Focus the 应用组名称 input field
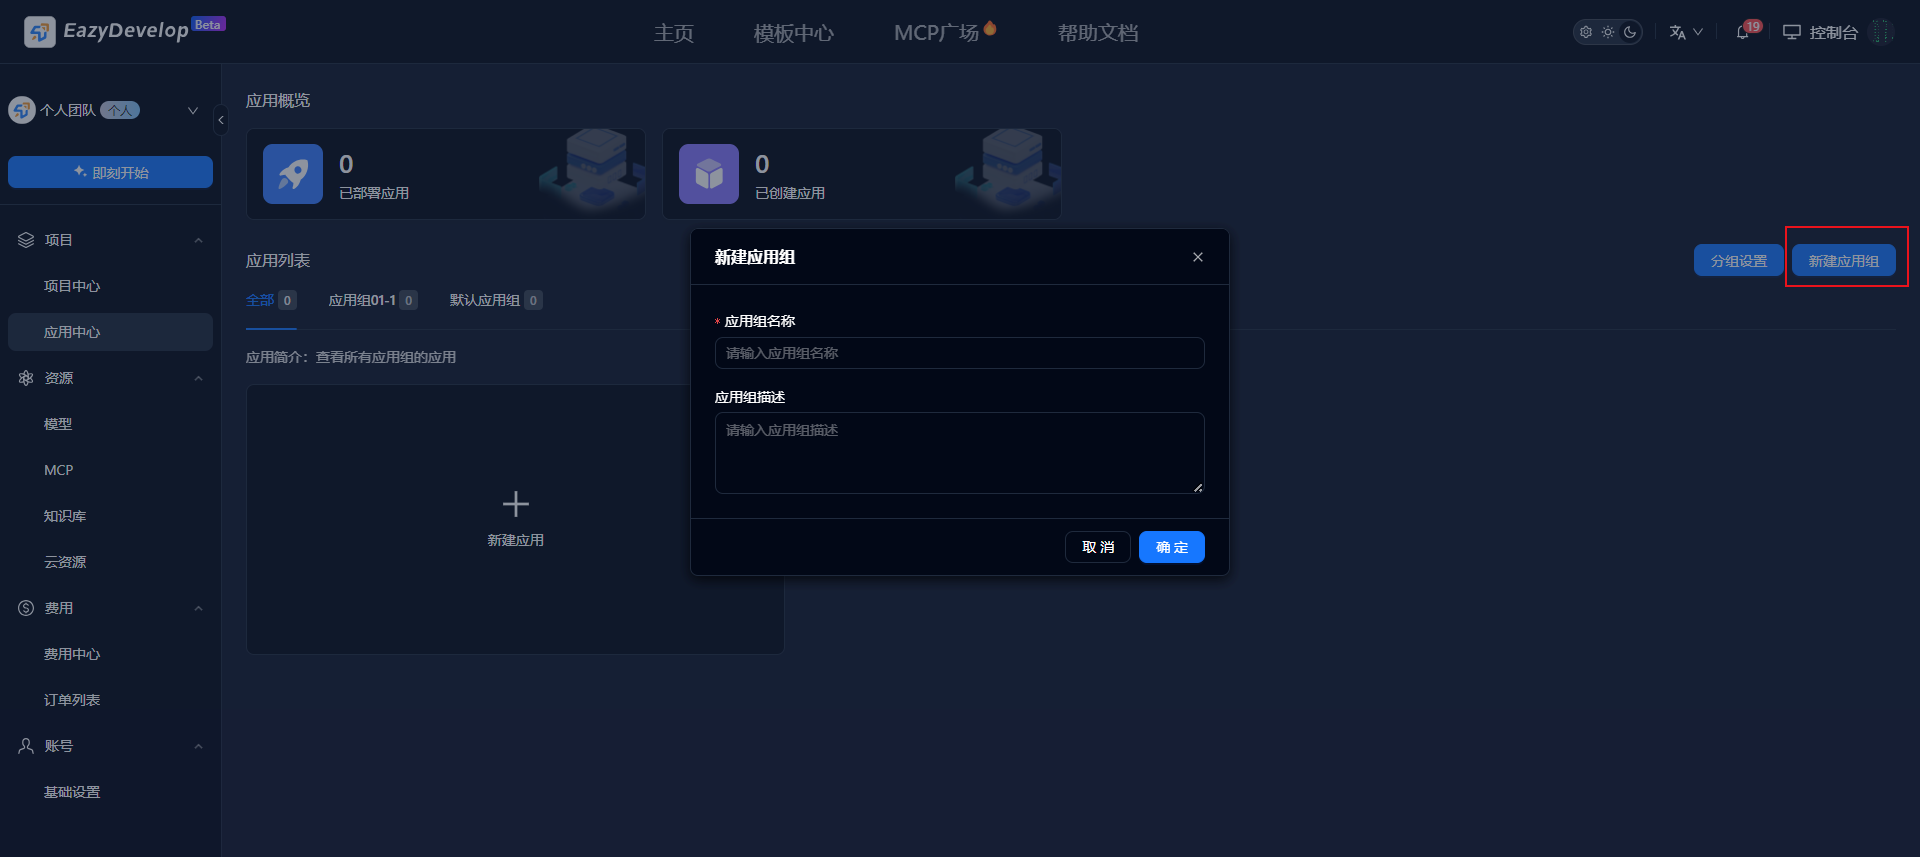Screen dimensions: 1920x857 coord(960,353)
